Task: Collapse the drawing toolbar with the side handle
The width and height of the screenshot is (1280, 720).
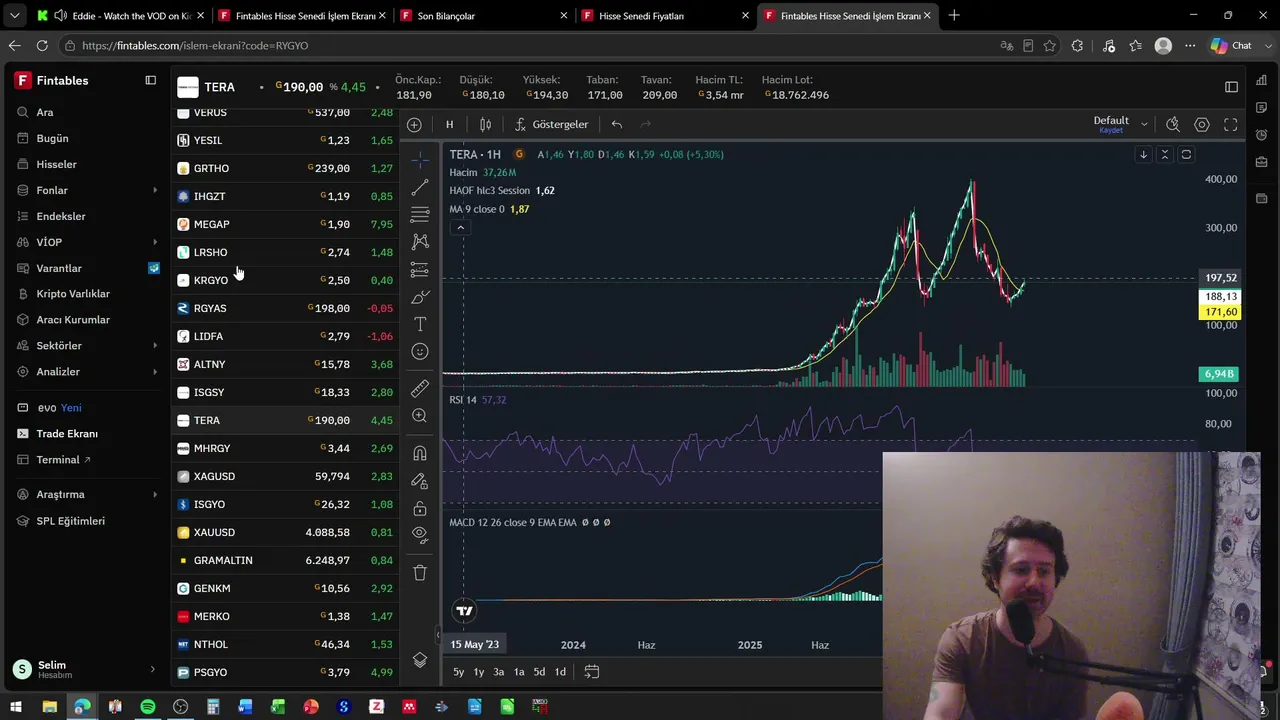Action: click(x=437, y=634)
